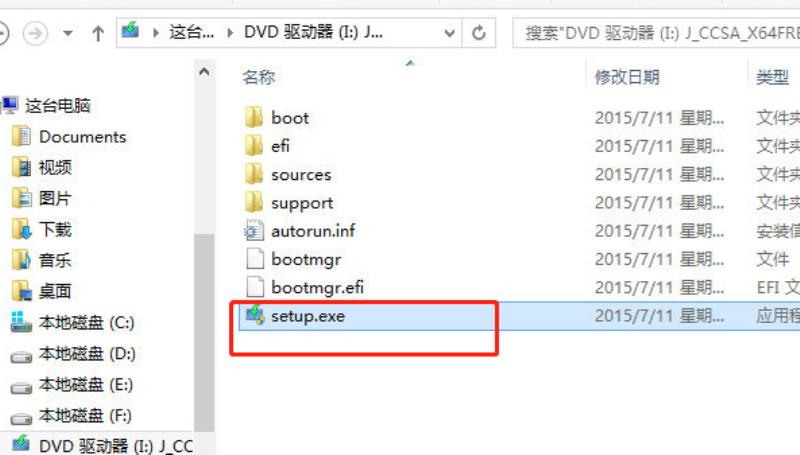Select DVD 驱动器 (I:) in sidebar
The height and width of the screenshot is (455, 800).
(x=102, y=445)
